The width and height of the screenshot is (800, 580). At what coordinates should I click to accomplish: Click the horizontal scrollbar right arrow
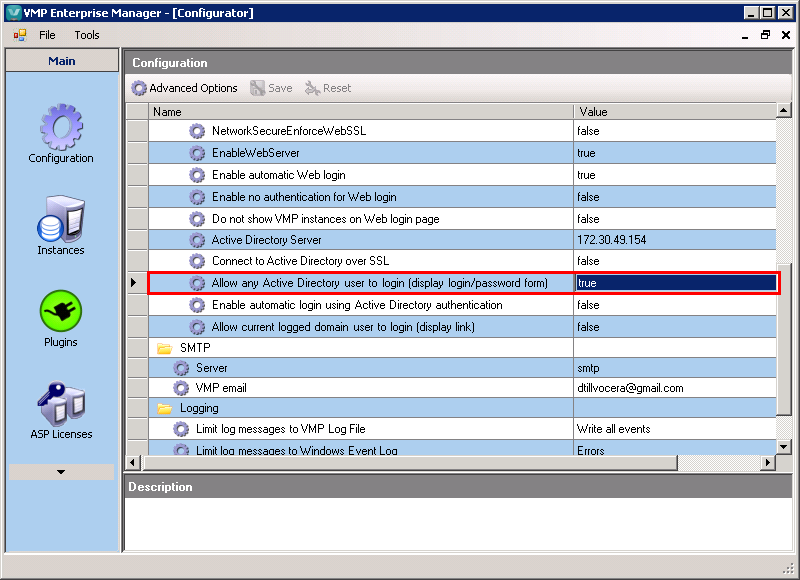point(767,463)
